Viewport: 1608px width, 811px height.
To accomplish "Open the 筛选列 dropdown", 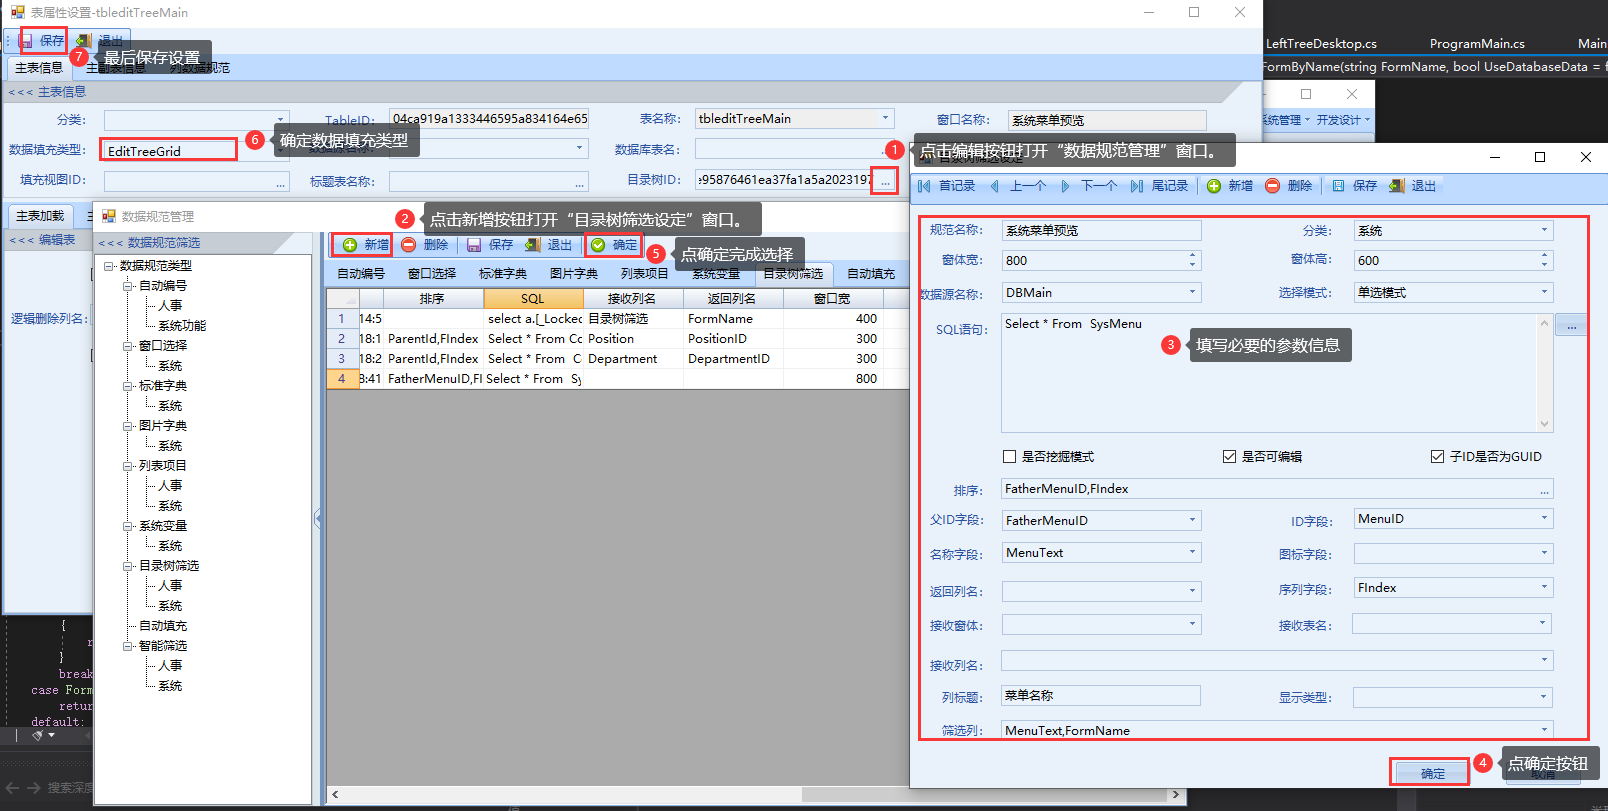I will 1544,730.
